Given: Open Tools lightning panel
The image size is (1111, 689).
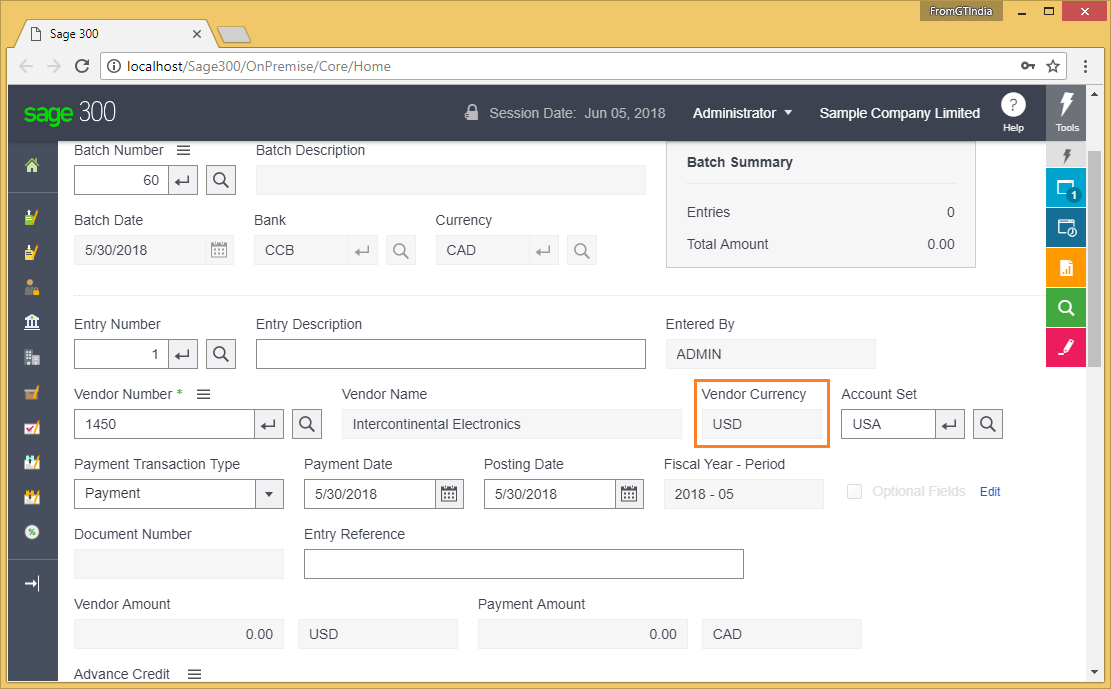Looking at the screenshot, I should click(1066, 112).
